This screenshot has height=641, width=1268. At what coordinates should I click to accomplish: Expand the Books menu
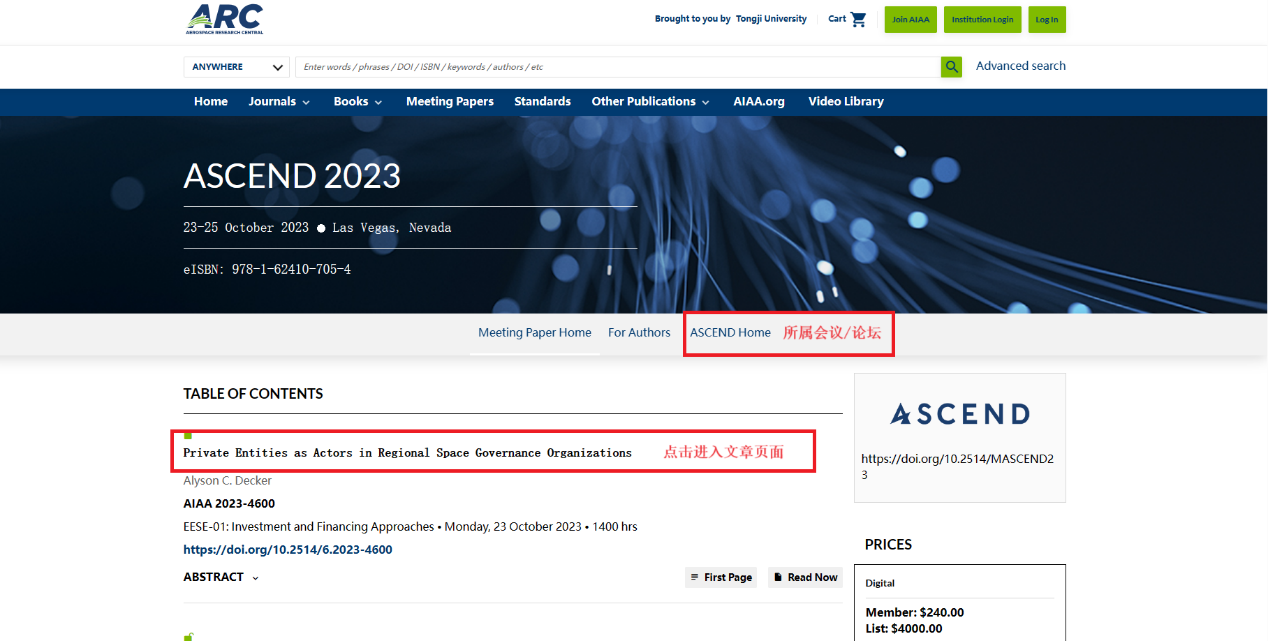[x=358, y=102]
